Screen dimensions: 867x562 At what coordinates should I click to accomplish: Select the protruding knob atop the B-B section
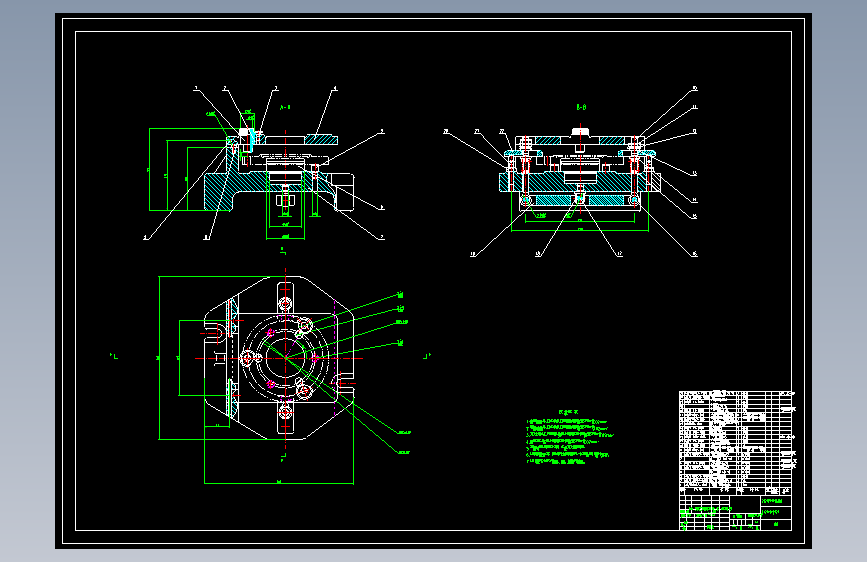click(x=580, y=132)
